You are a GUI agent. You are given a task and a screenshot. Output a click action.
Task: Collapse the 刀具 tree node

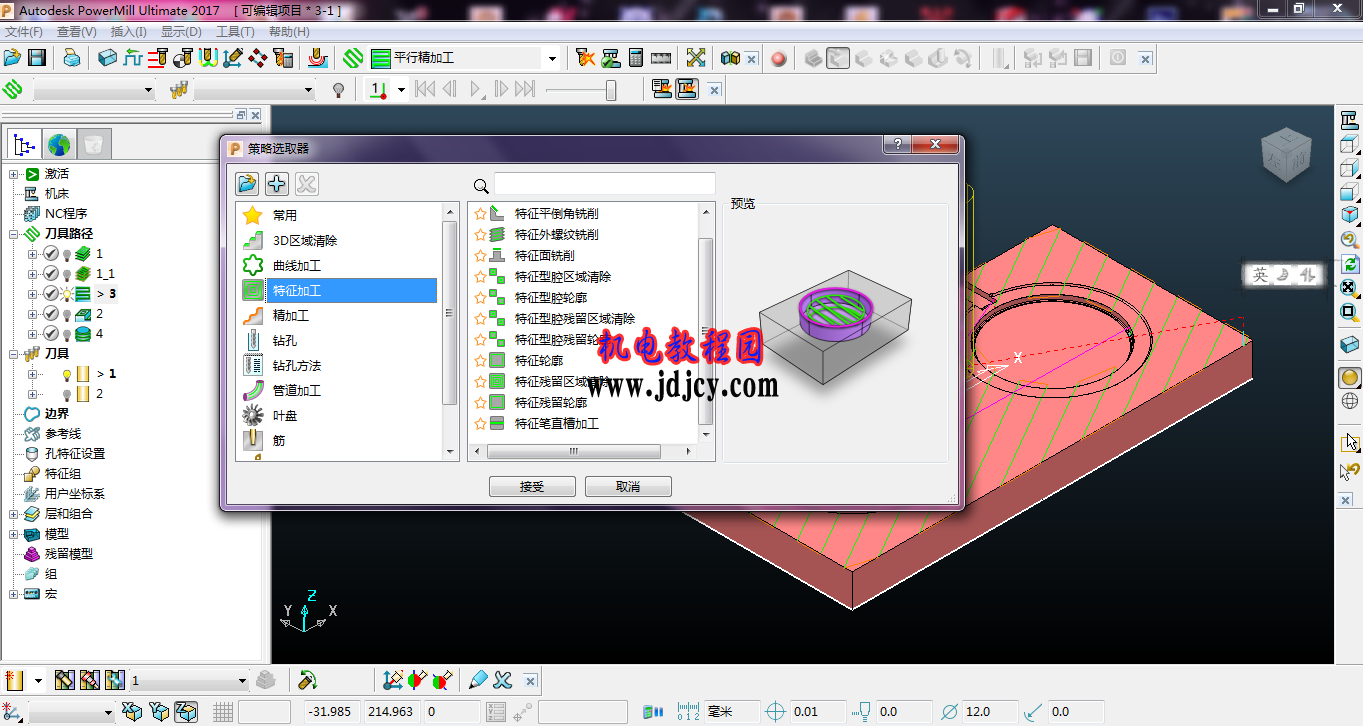(x=14, y=354)
